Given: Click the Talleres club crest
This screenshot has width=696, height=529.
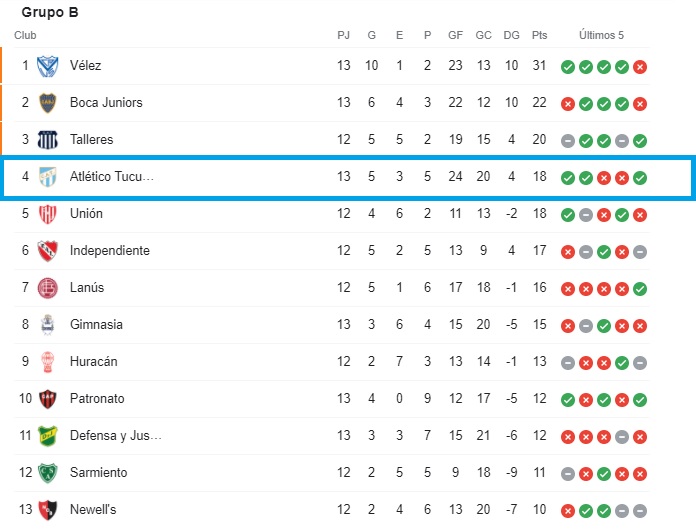Looking at the screenshot, I should pyautogui.click(x=47, y=140).
